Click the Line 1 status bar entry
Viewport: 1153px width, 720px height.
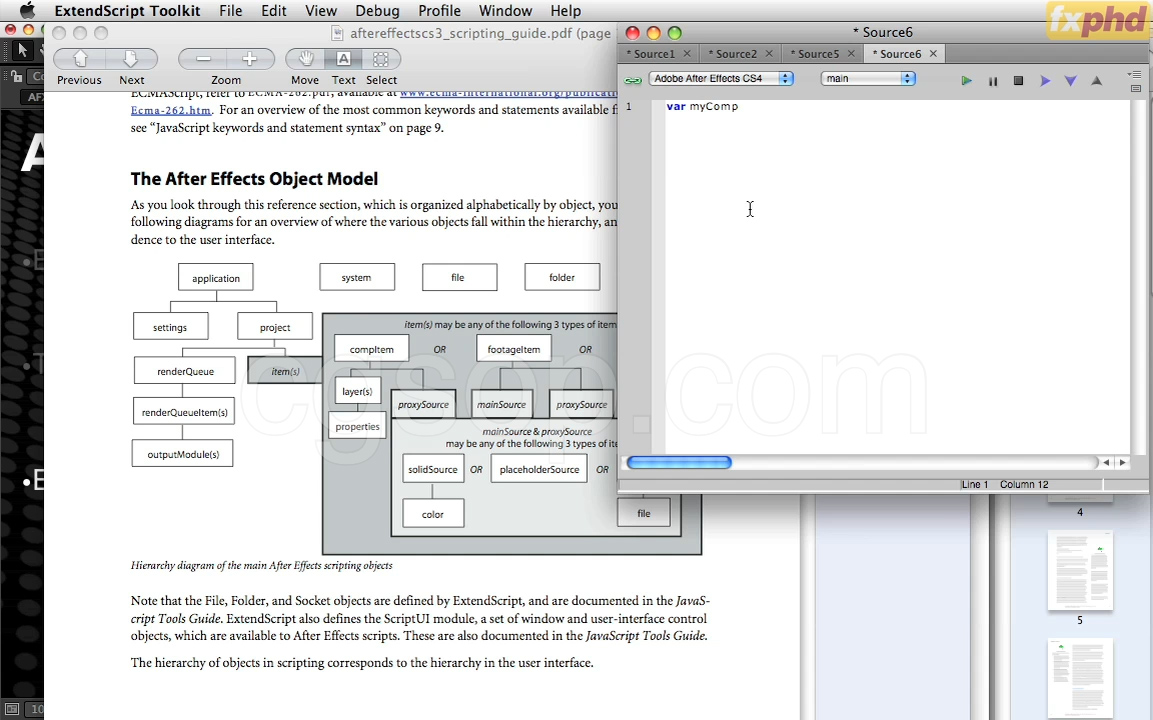pos(975,484)
